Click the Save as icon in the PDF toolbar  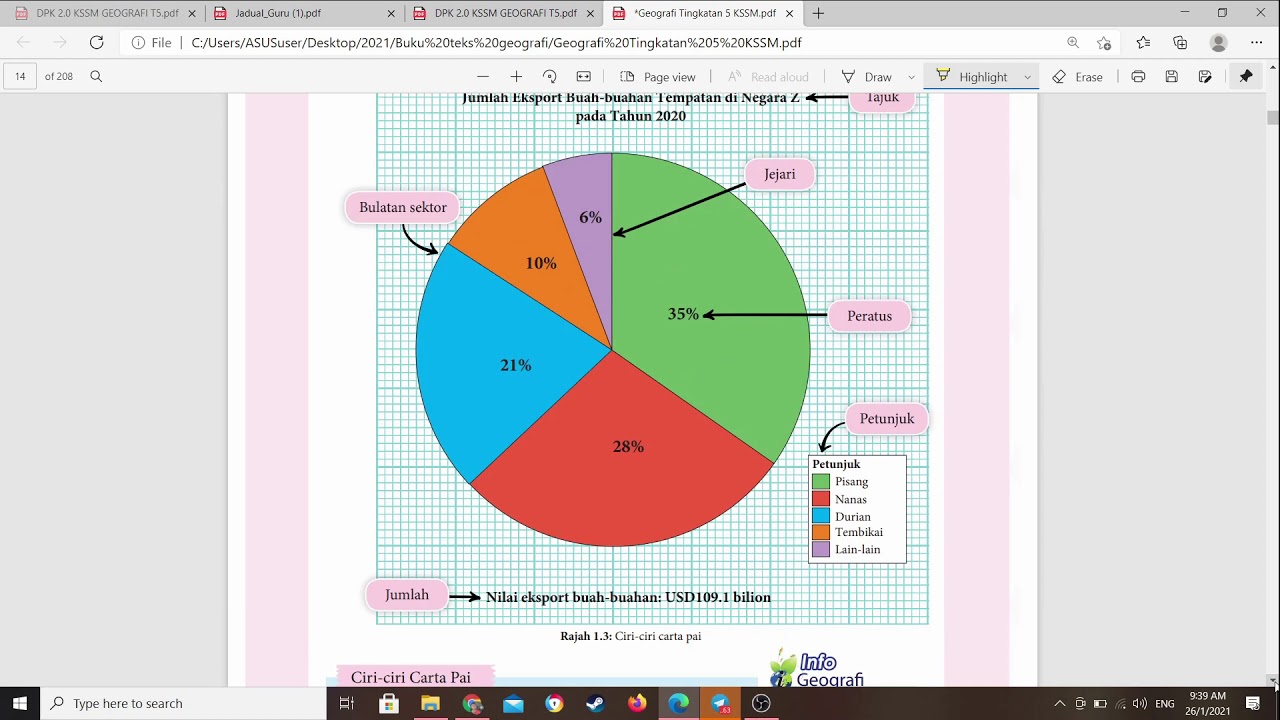tap(1205, 76)
